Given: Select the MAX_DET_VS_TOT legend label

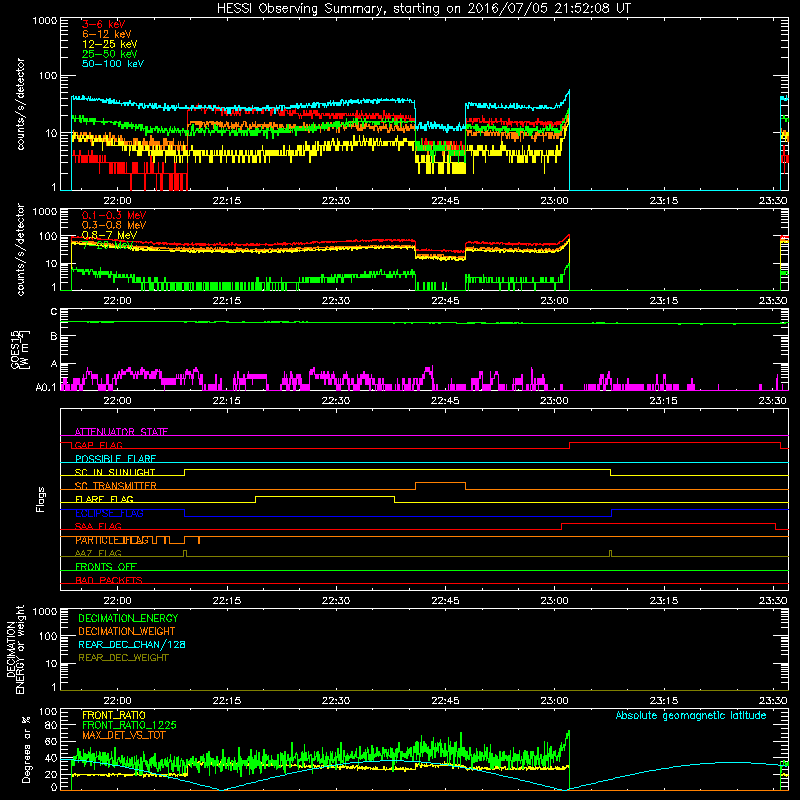Looking at the screenshot, I should pos(123,735).
